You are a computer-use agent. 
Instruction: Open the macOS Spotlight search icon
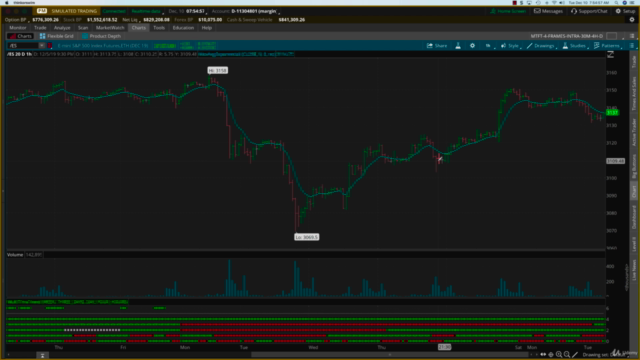617,2
